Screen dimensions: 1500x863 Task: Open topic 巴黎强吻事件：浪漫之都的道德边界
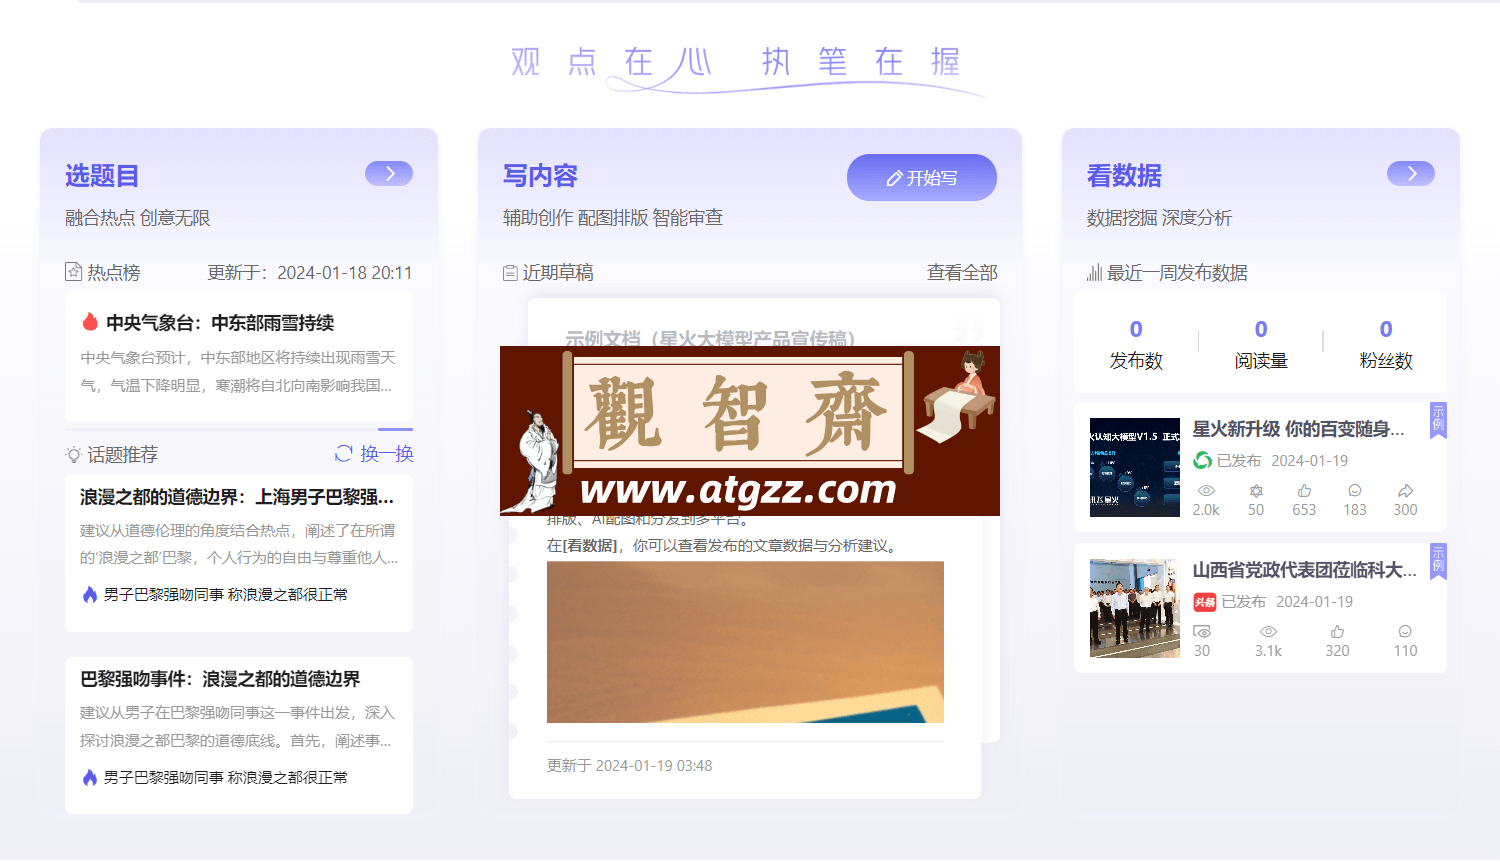[x=220, y=679]
